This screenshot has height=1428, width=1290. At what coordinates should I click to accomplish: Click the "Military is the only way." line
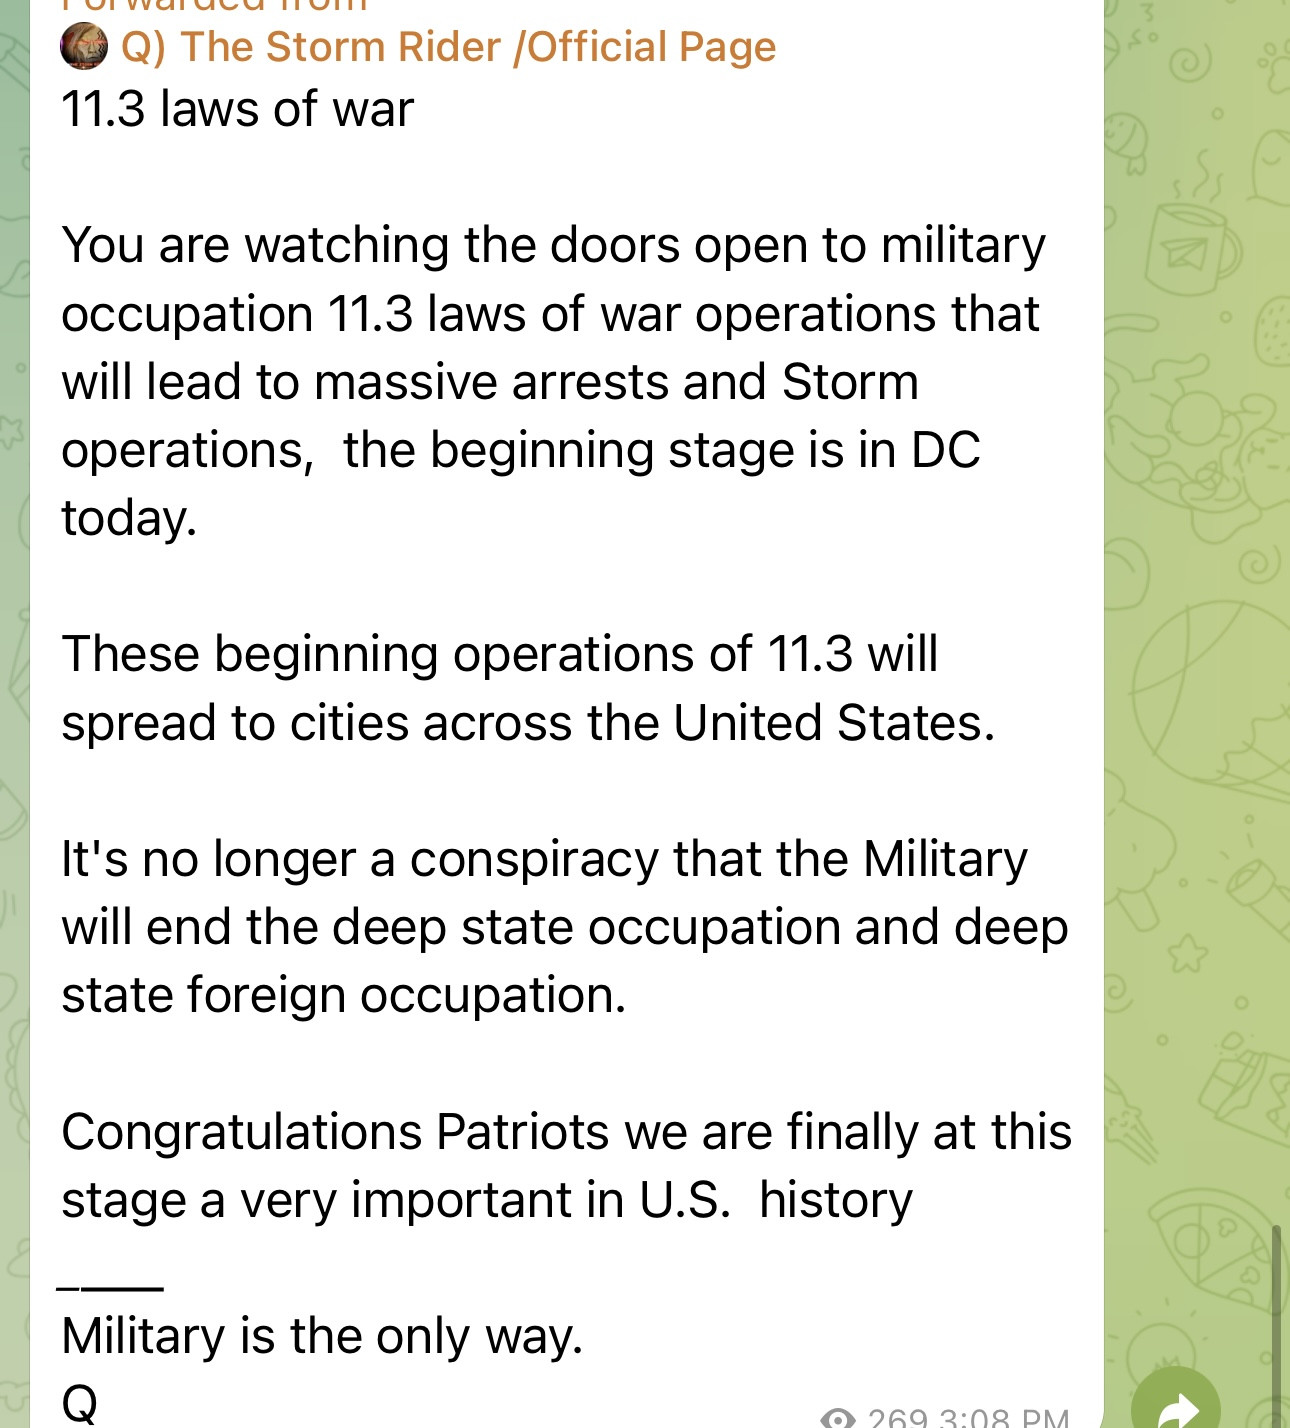click(322, 1336)
